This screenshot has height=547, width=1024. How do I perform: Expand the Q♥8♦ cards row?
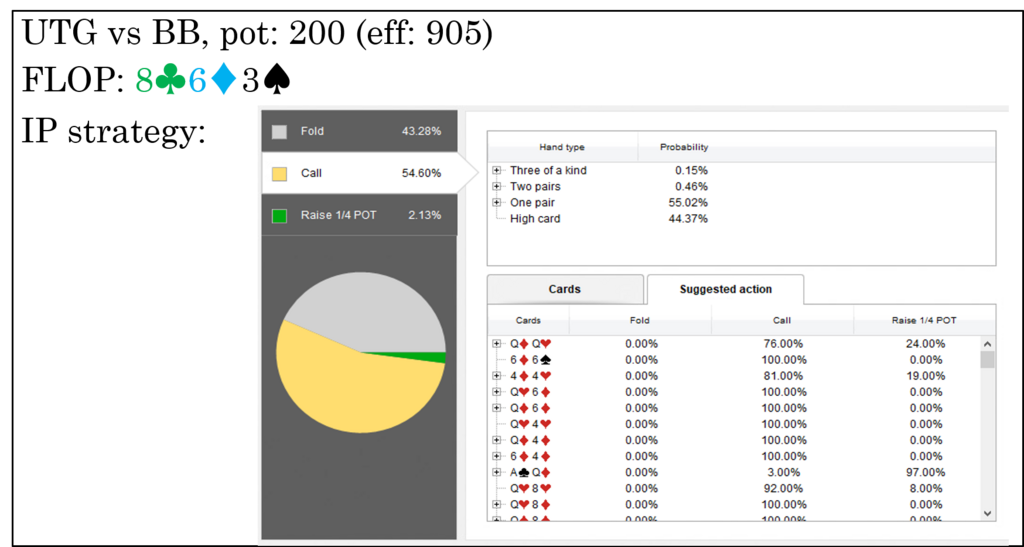point(497,505)
